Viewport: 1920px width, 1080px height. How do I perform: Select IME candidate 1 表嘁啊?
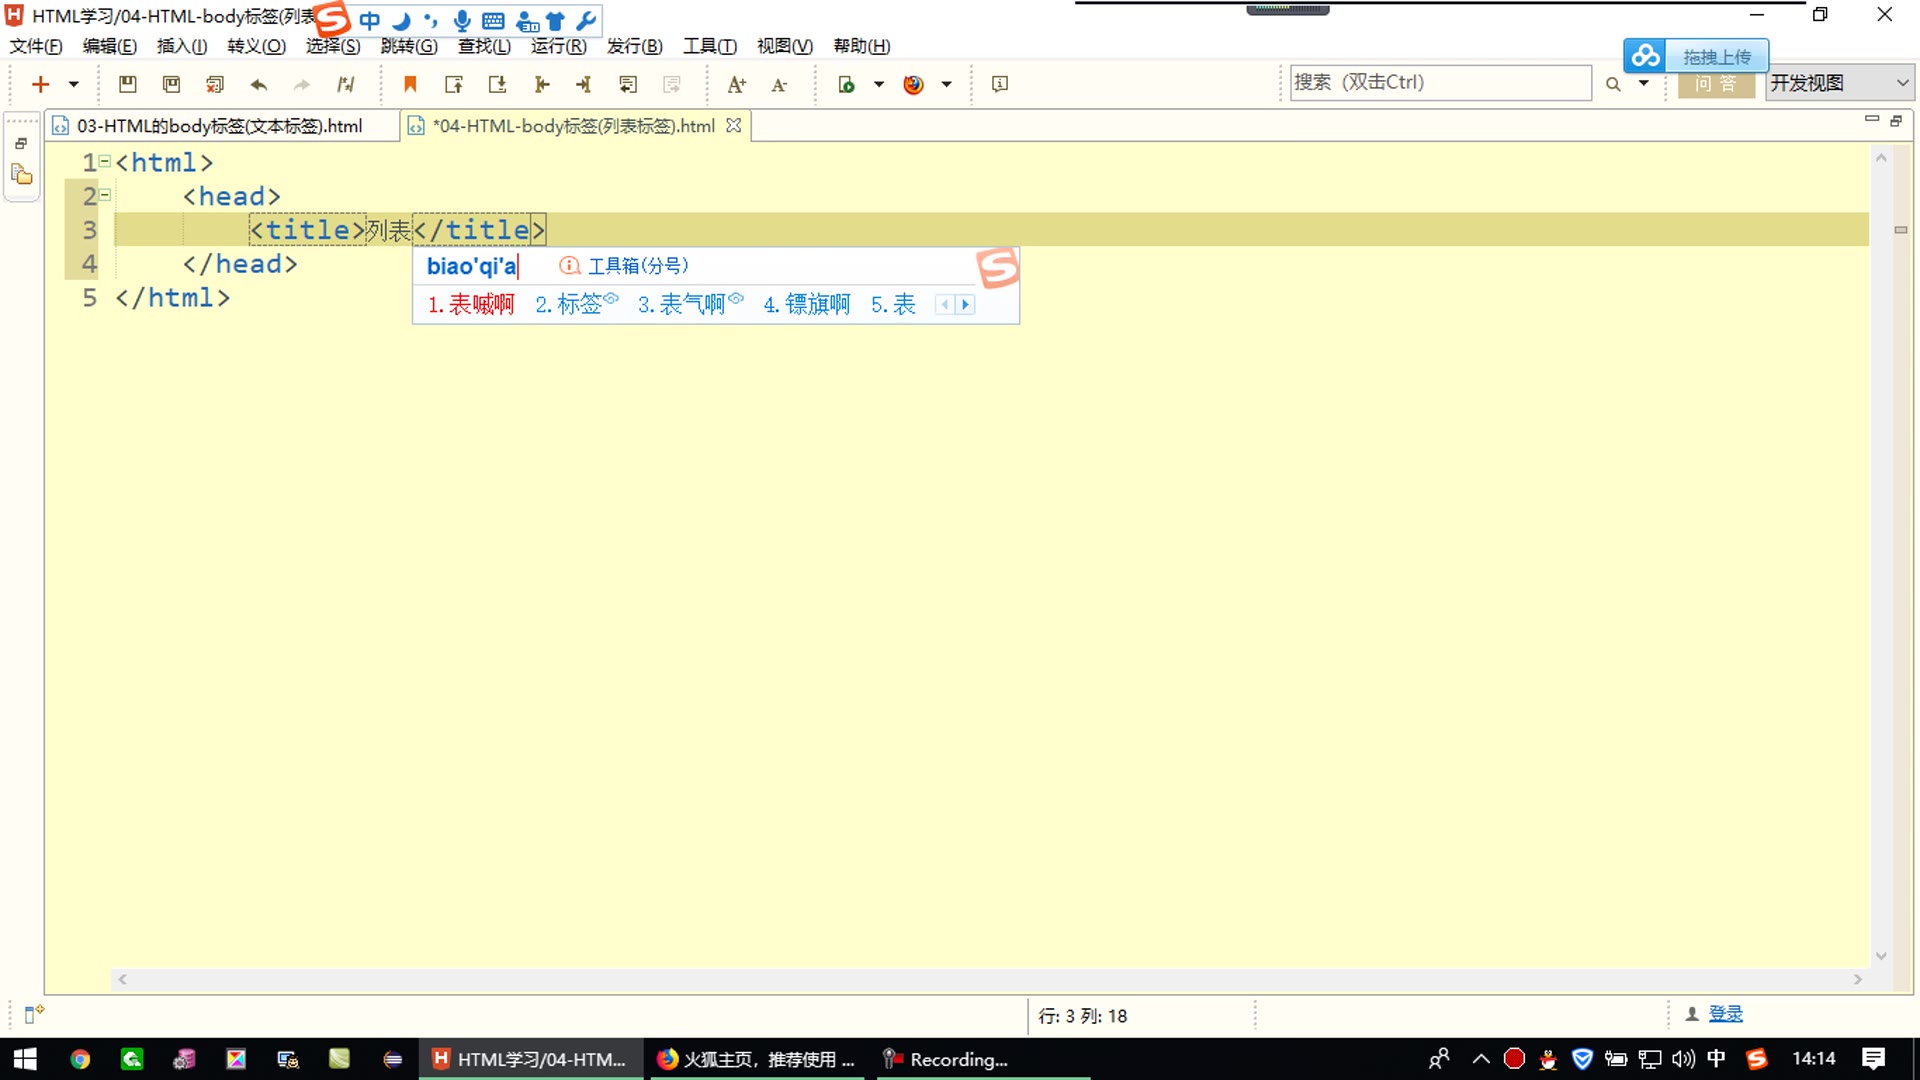click(x=471, y=304)
